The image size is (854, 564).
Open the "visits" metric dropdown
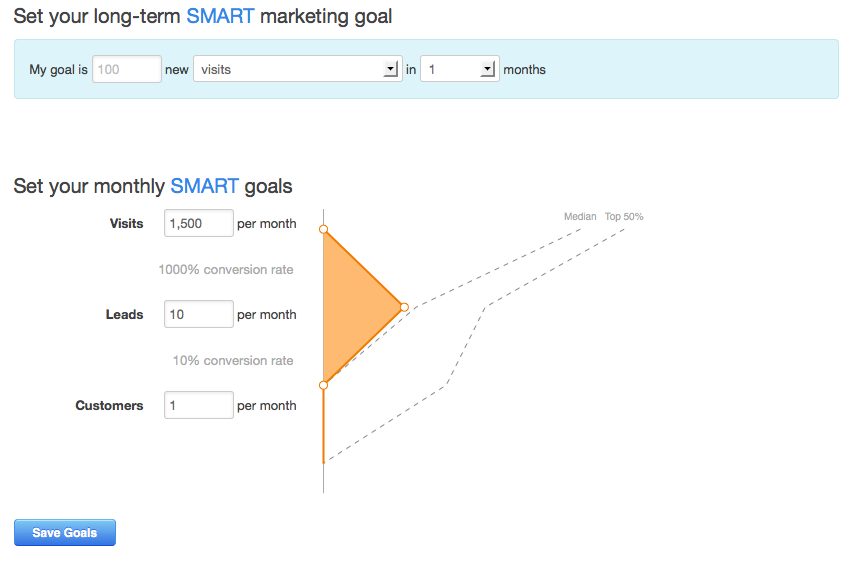(x=297, y=69)
